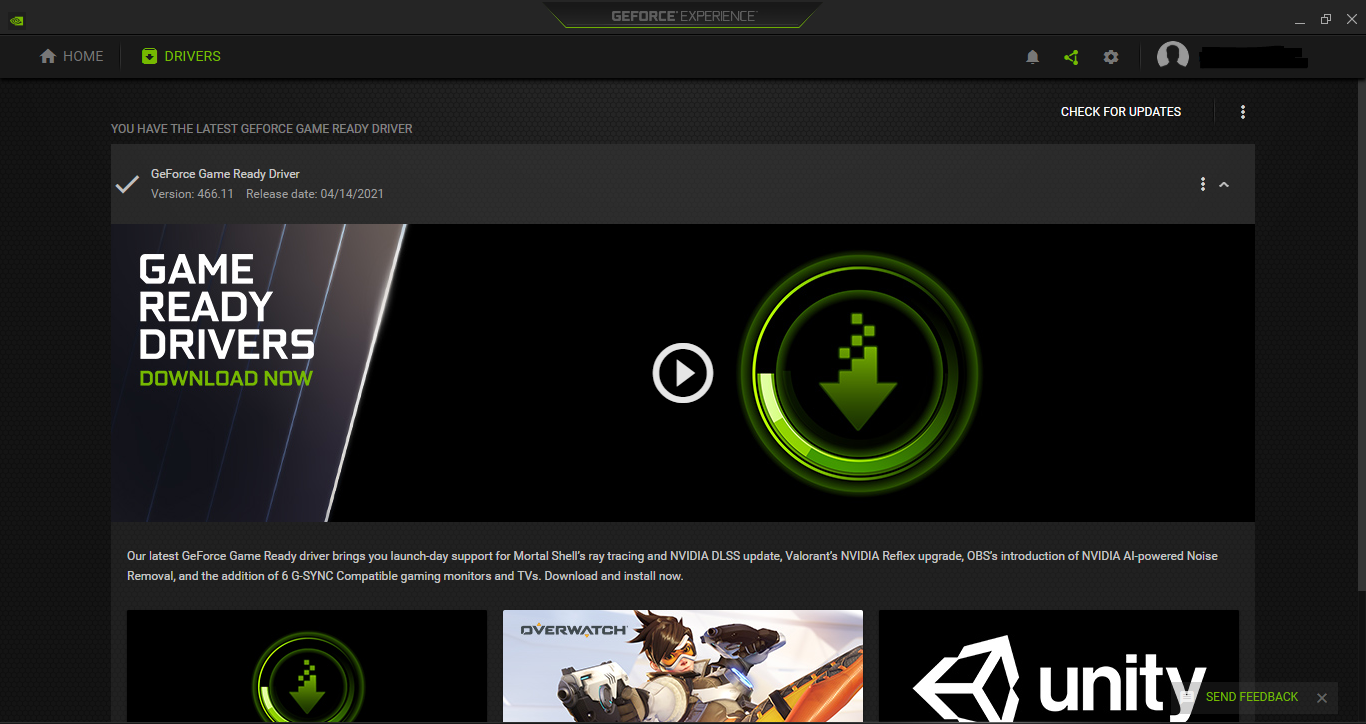Open options menu next to Check for Updates
Screen dimensions: 1366x724
click(x=1243, y=112)
